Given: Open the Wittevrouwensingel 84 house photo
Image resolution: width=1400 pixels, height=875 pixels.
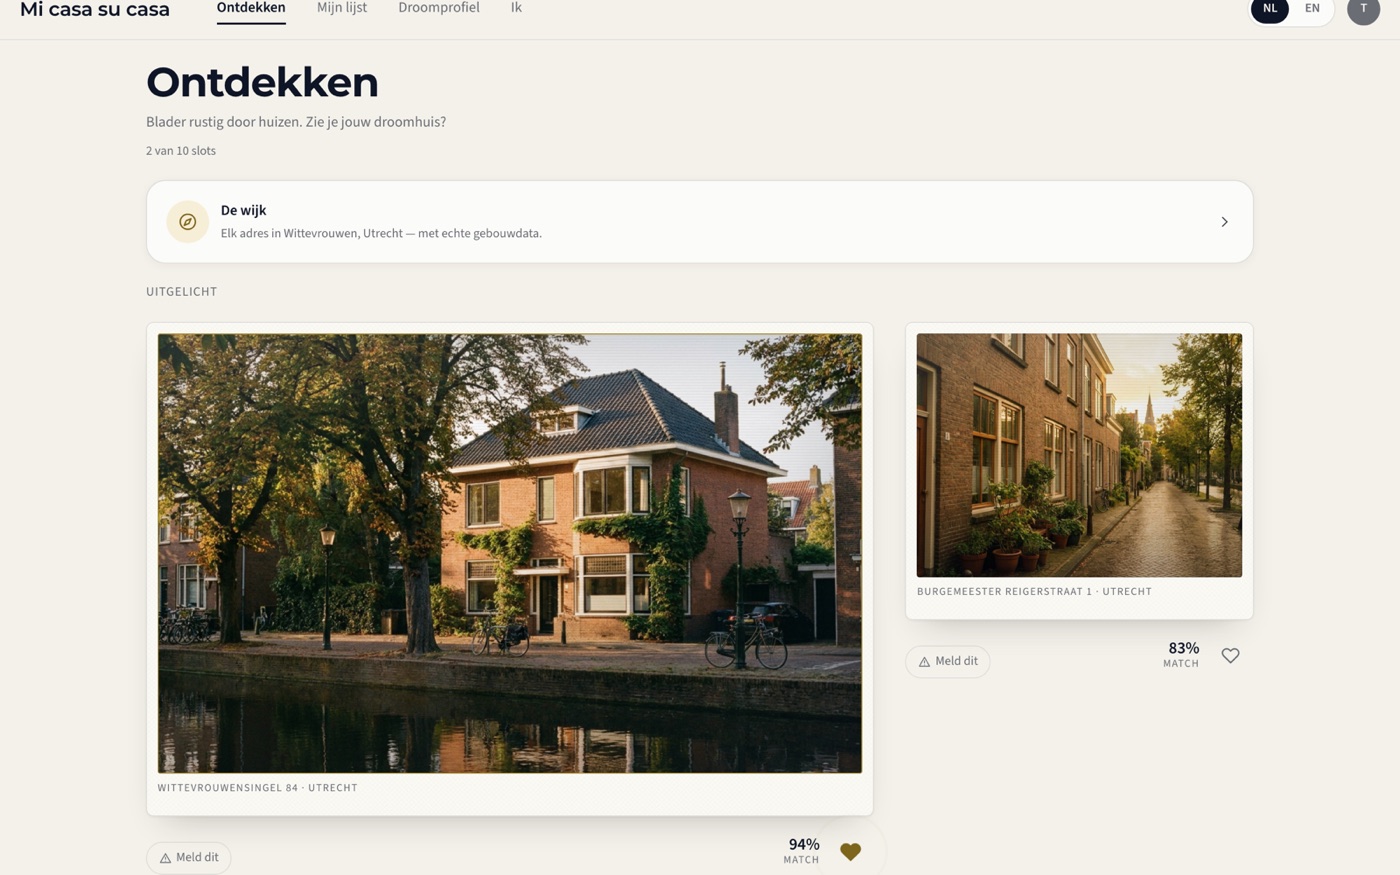Looking at the screenshot, I should pyautogui.click(x=510, y=553).
